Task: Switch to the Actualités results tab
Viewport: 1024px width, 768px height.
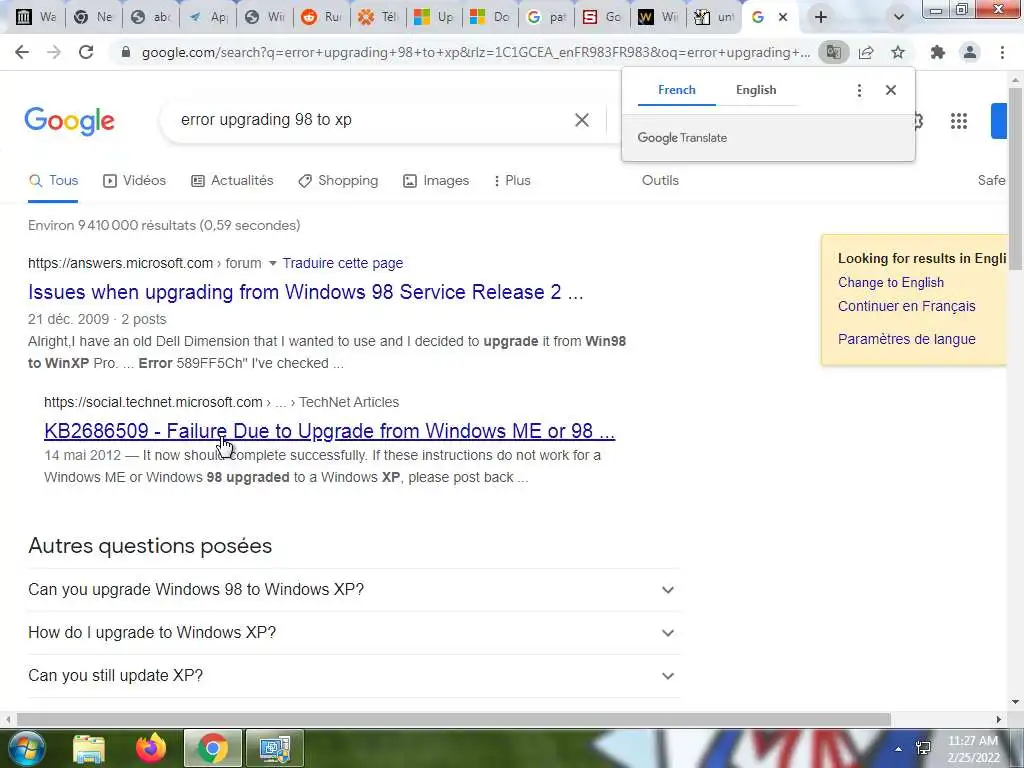Action: pos(232,181)
